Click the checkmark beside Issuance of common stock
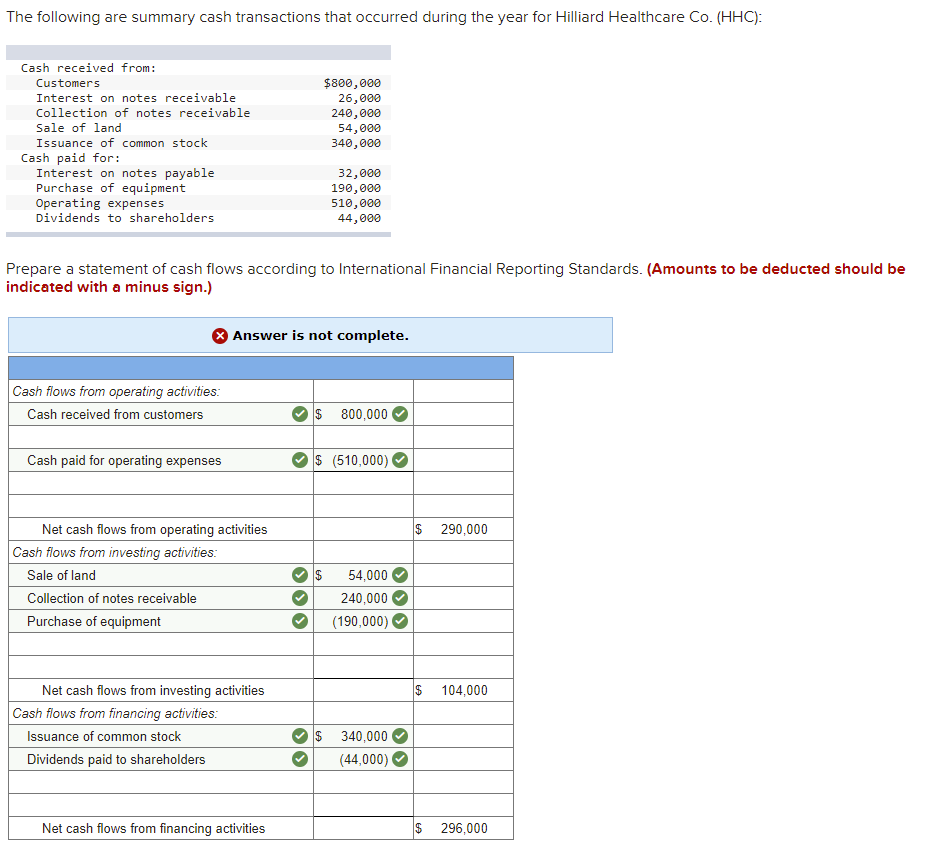 tap(299, 736)
